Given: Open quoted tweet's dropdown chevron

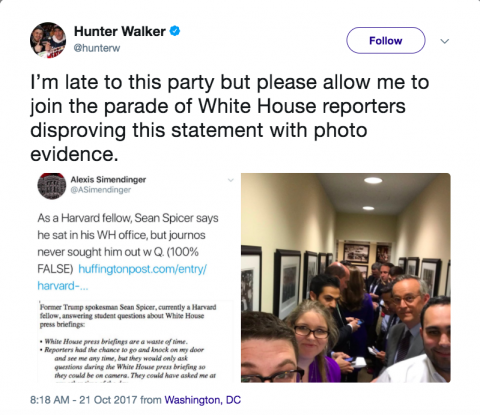Looking at the screenshot, I should [x=230, y=180].
